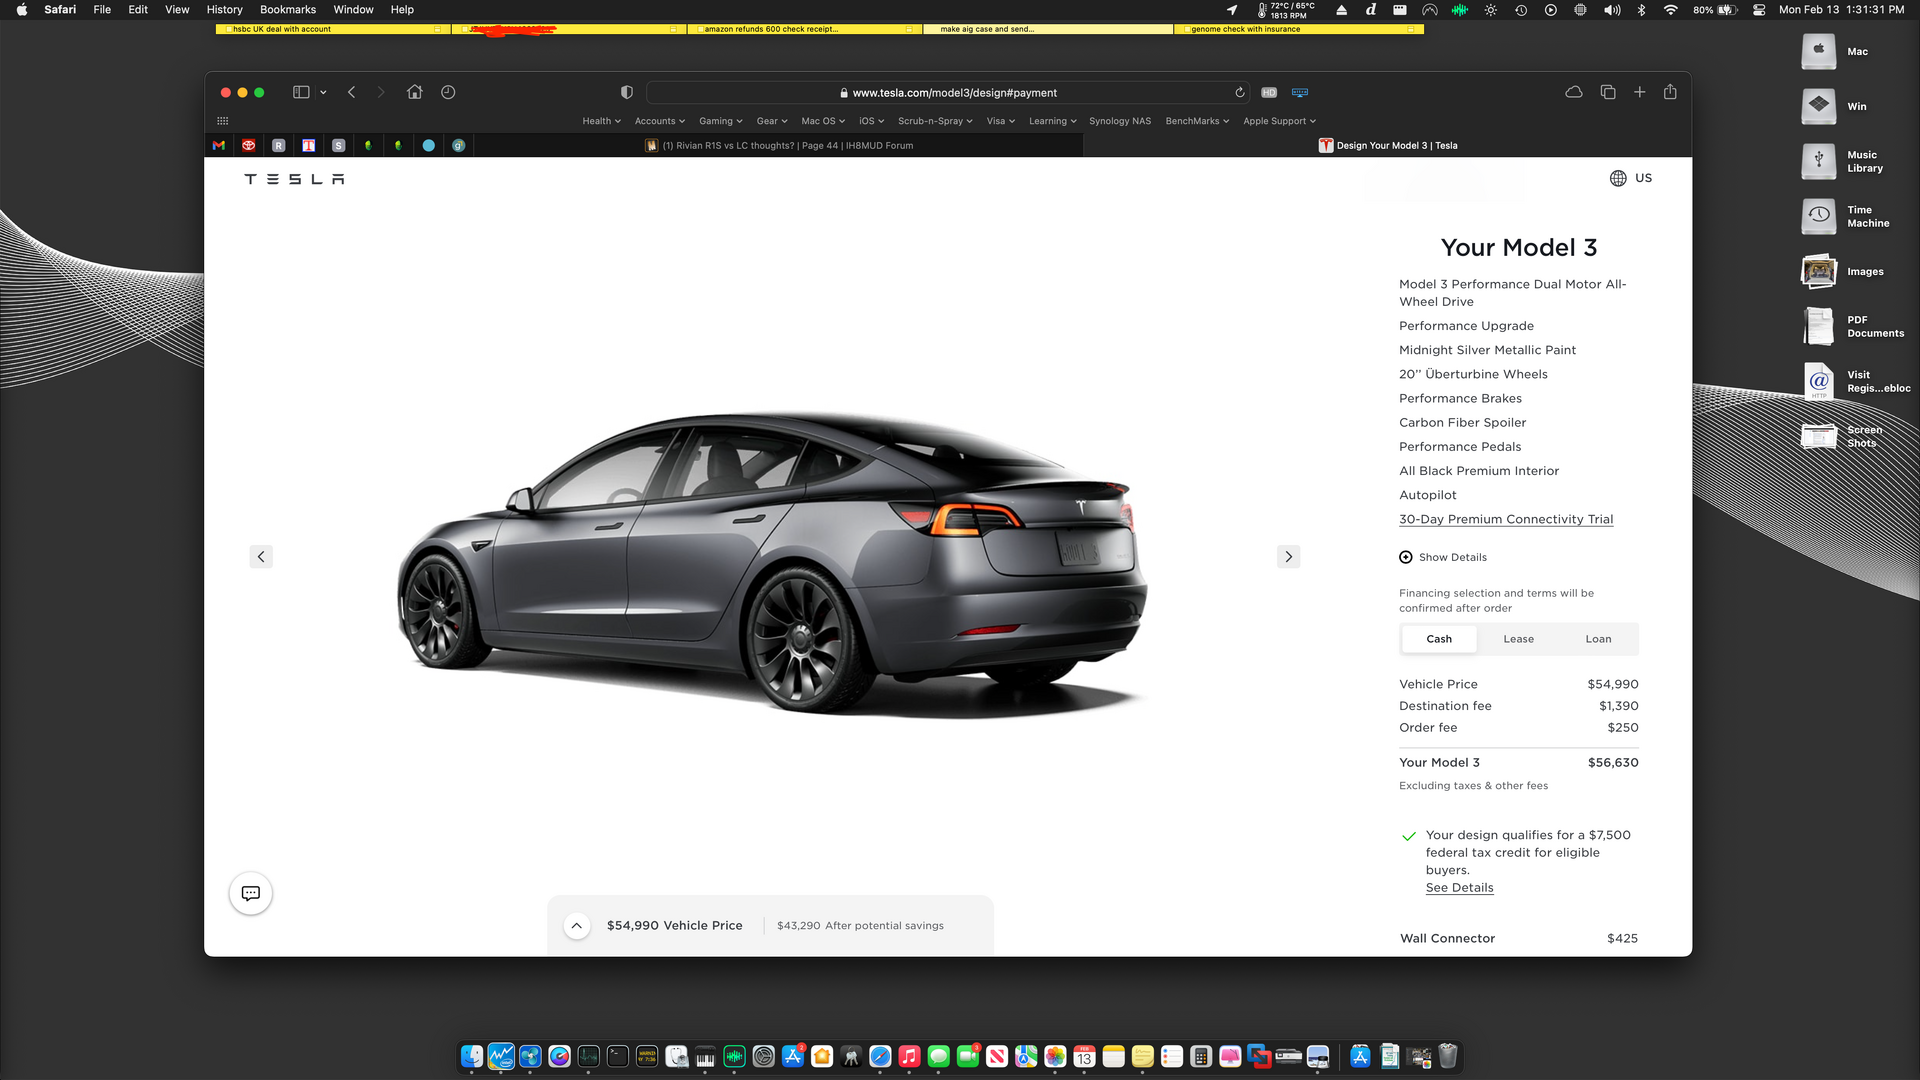
Task: Open the Apple Support bookmarks folder
Action: (1279, 121)
